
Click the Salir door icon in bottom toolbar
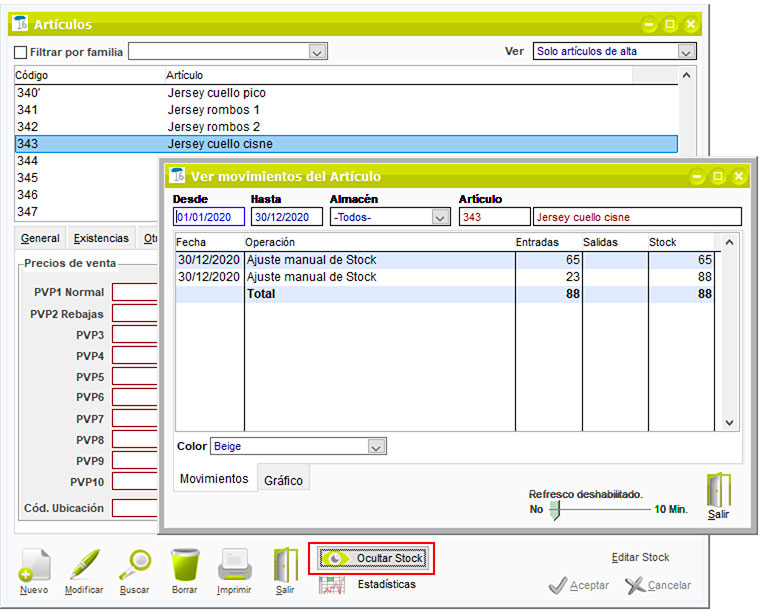285,567
